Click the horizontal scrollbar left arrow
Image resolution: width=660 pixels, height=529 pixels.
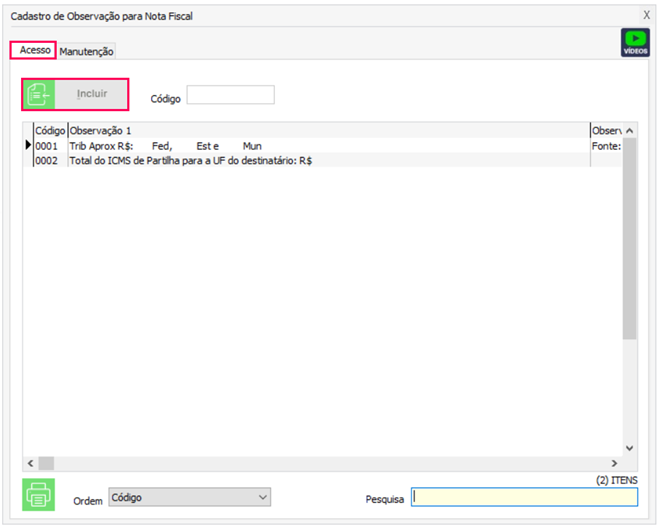click(30, 463)
